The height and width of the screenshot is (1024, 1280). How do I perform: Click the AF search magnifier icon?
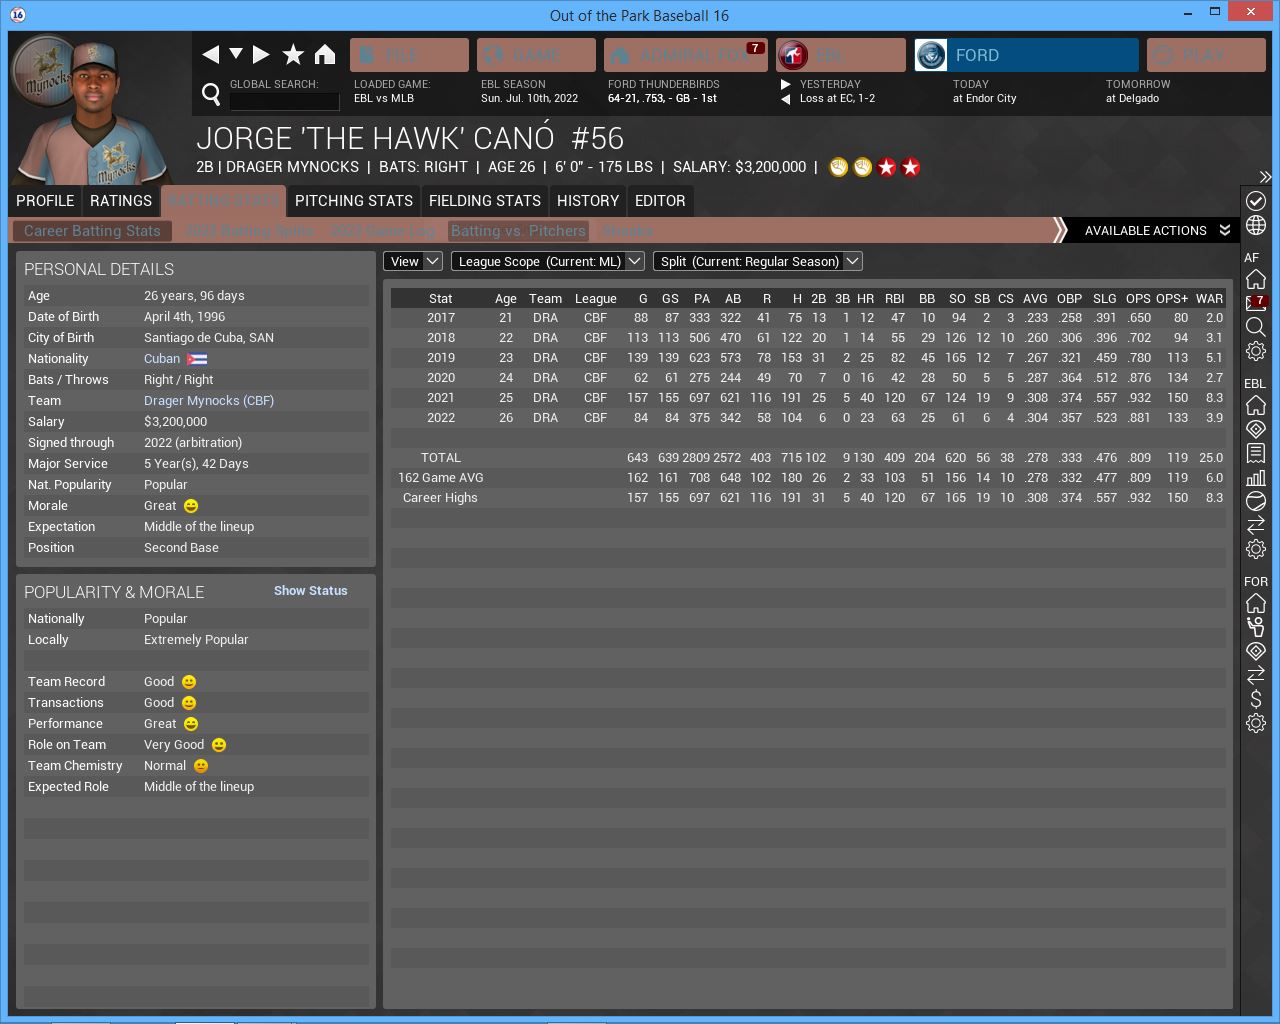point(1256,327)
